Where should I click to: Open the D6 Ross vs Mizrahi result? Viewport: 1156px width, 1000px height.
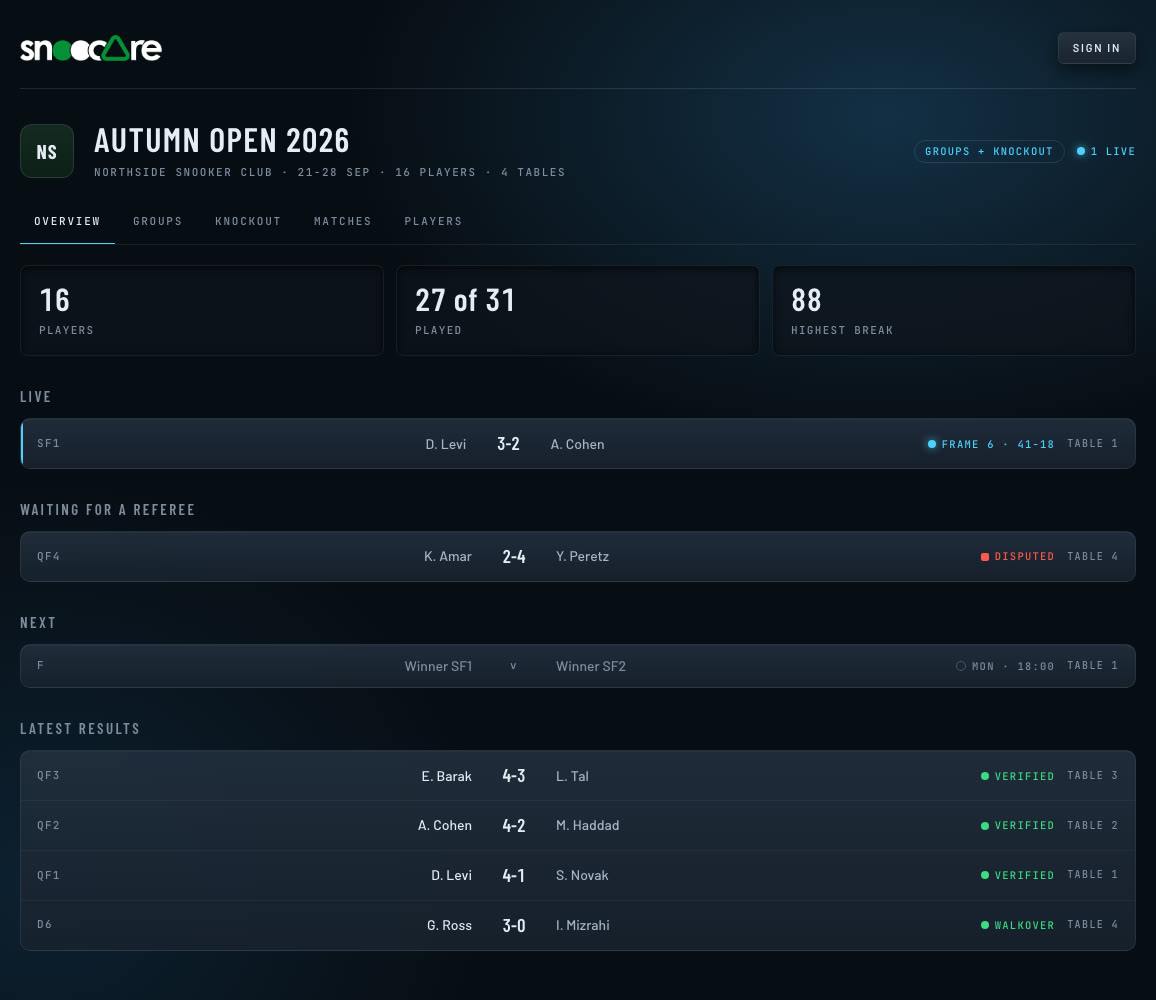(577, 925)
